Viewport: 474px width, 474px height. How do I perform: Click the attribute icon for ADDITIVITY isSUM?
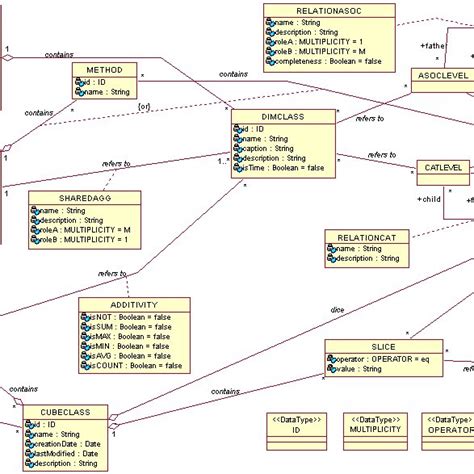[x=86, y=327]
